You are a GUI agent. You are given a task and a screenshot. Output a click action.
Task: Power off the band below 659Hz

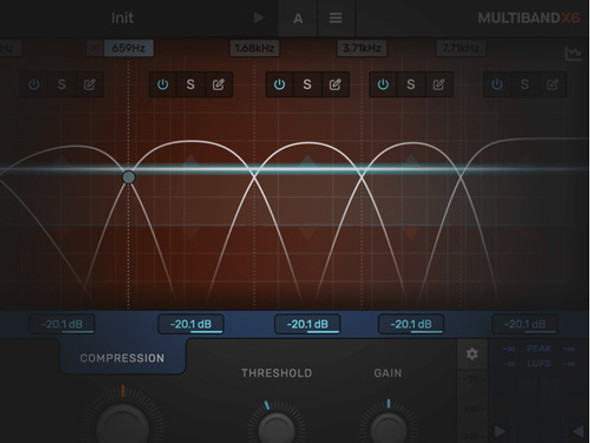pyautogui.click(x=34, y=84)
